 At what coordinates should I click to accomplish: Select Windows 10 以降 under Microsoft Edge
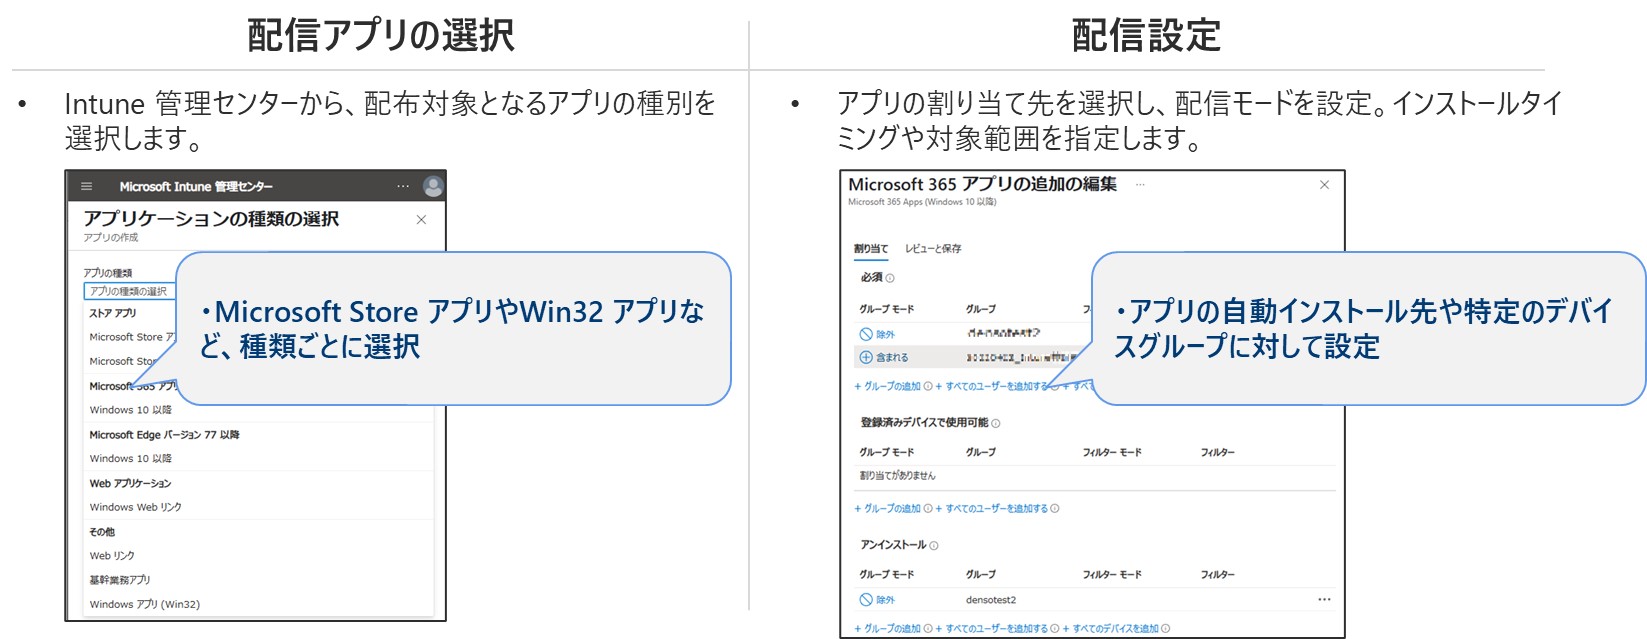[131, 459]
